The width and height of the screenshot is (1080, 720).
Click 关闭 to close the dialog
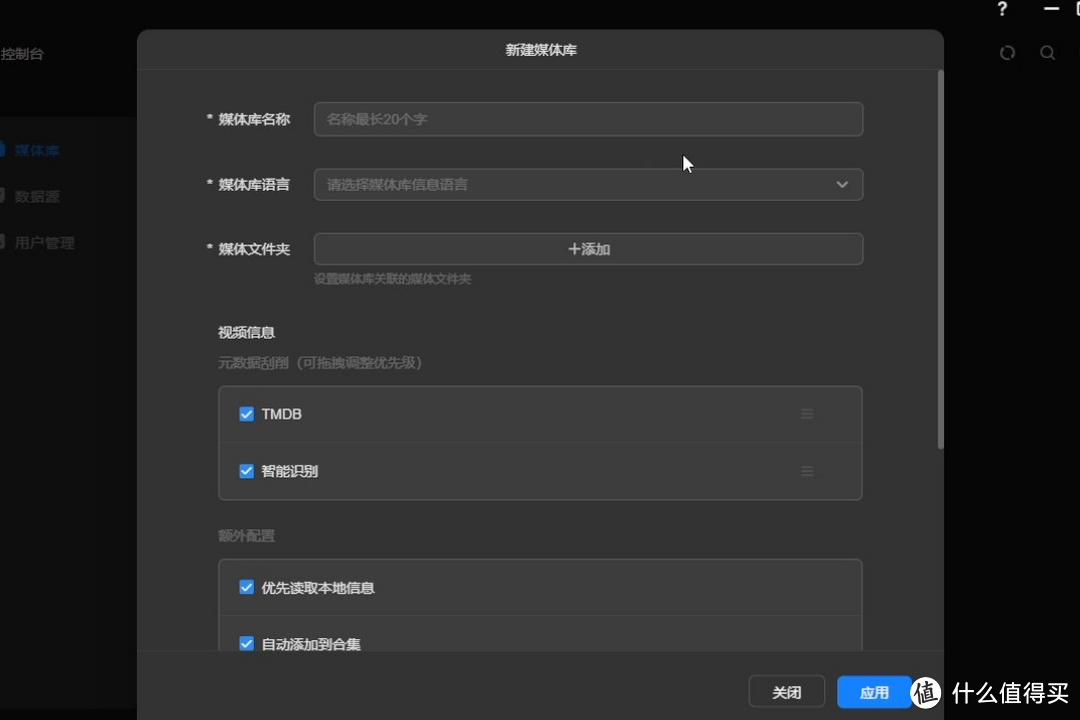click(787, 691)
